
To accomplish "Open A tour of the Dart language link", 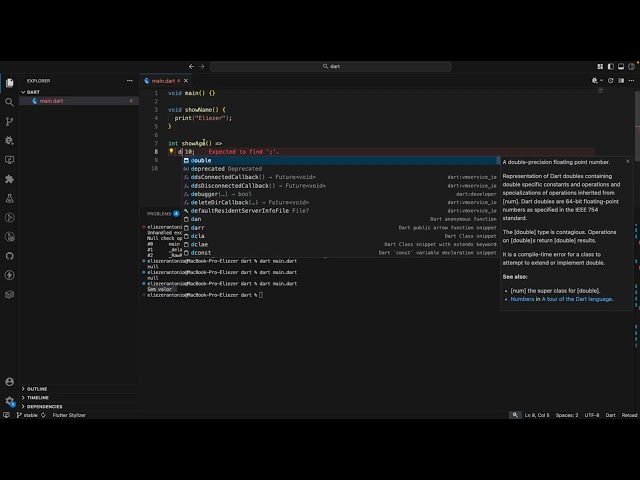I will click(577, 299).
